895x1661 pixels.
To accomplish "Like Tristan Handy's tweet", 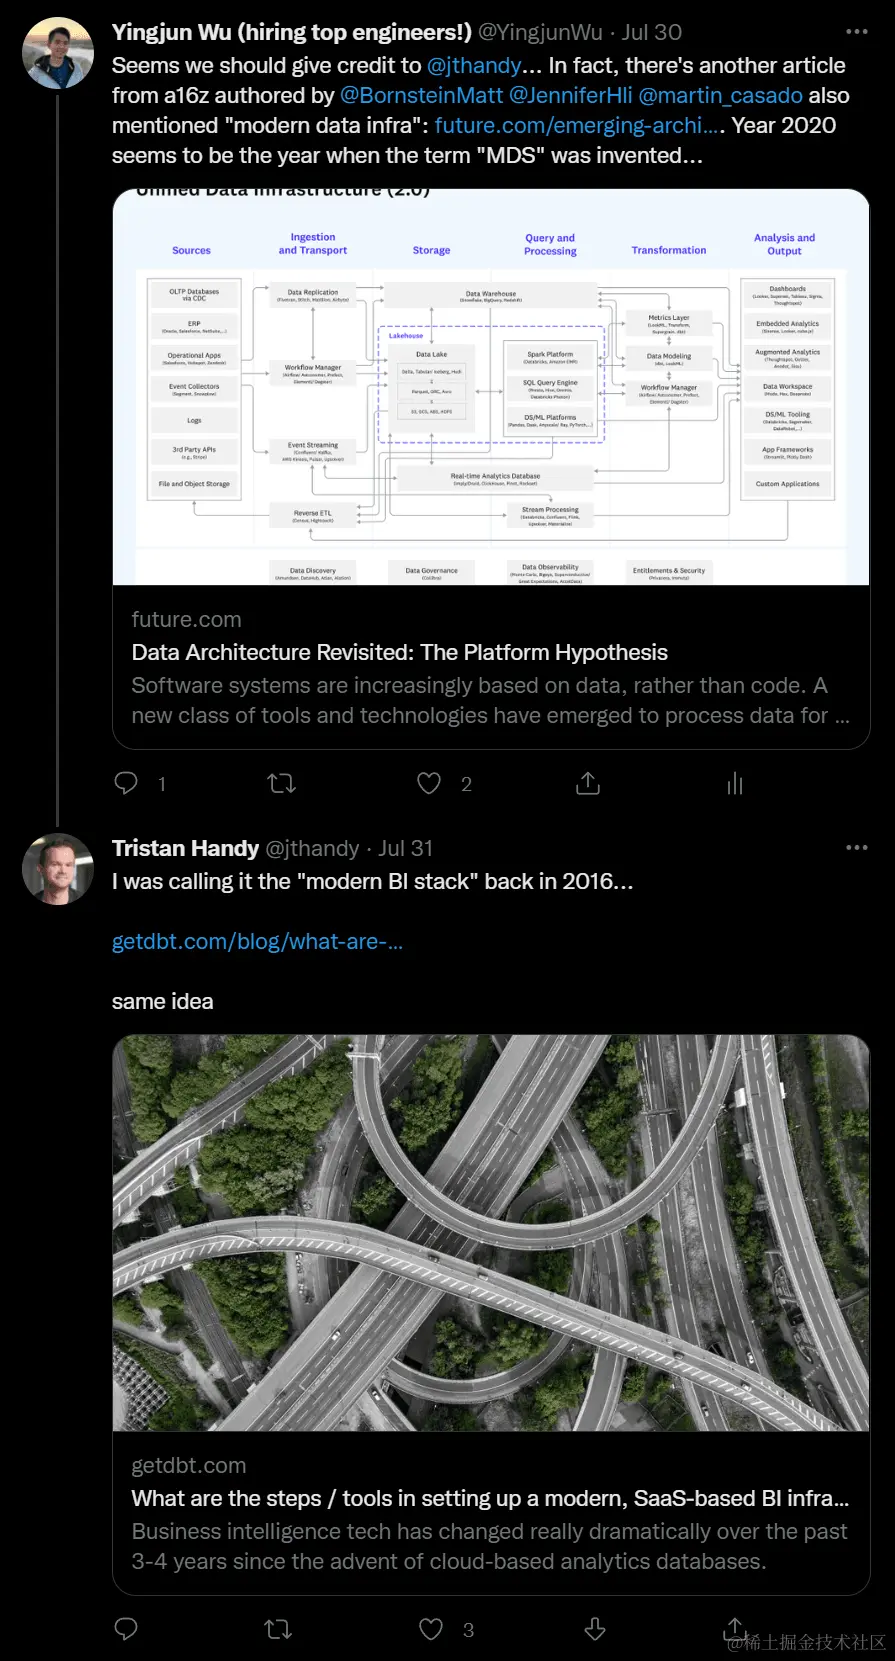I will click(431, 1629).
